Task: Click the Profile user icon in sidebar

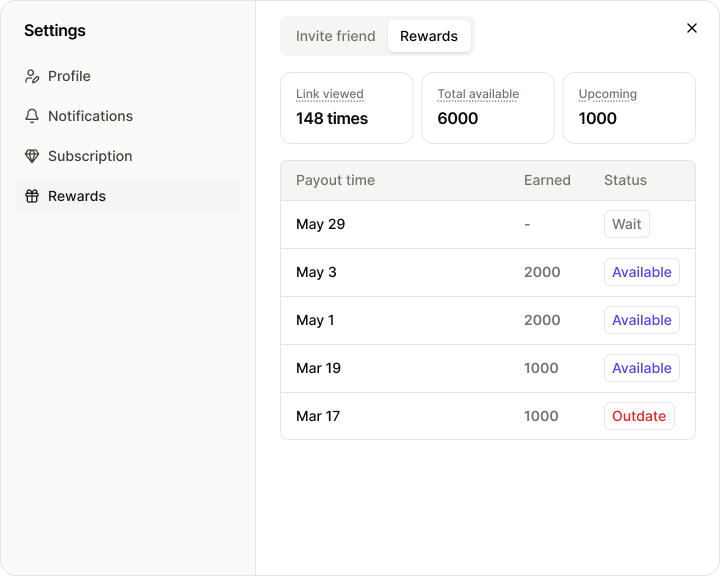Action: coord(32,76)
